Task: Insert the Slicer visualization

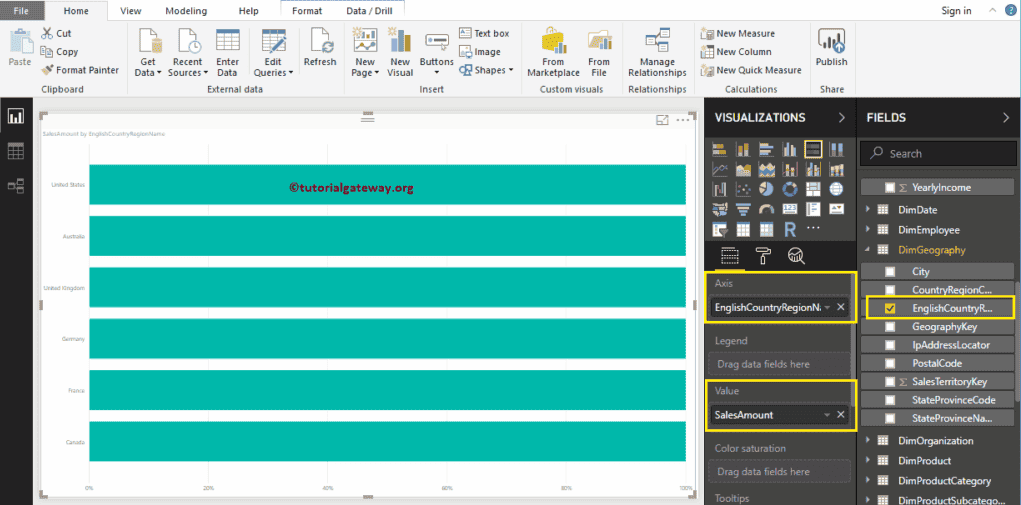Action: coord(720,229)
